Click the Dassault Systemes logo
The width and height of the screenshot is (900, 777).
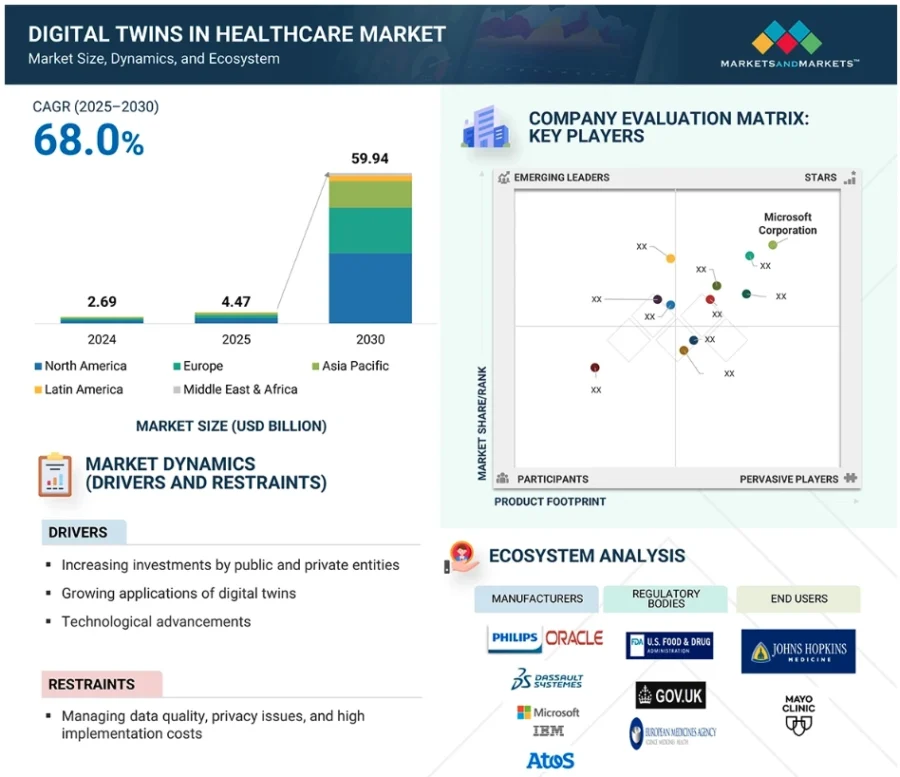pyautogui.click(x=546, y=679)
